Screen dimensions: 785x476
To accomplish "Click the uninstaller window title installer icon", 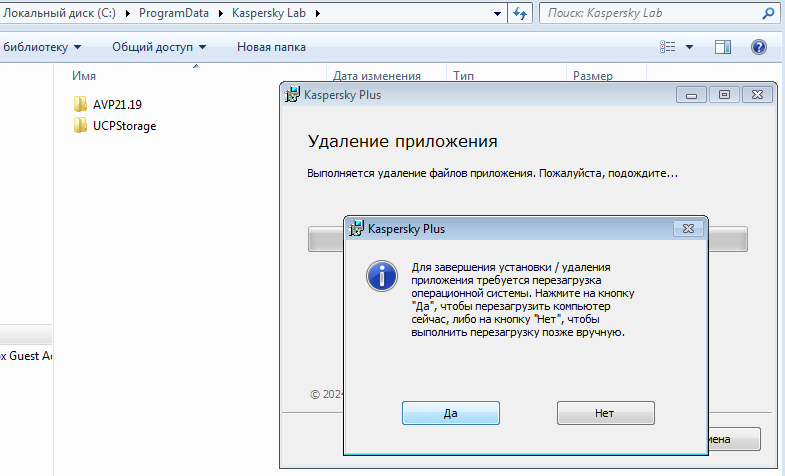I will tap(292, 94).
